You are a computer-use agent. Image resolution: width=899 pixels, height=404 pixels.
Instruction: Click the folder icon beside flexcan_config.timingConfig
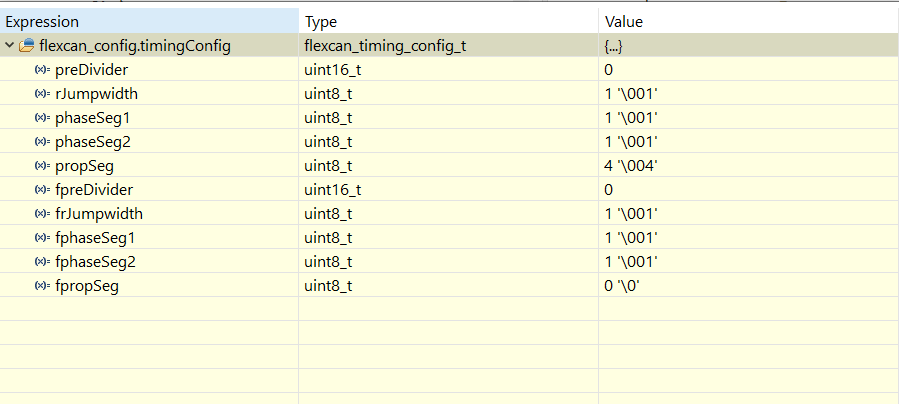26,45
